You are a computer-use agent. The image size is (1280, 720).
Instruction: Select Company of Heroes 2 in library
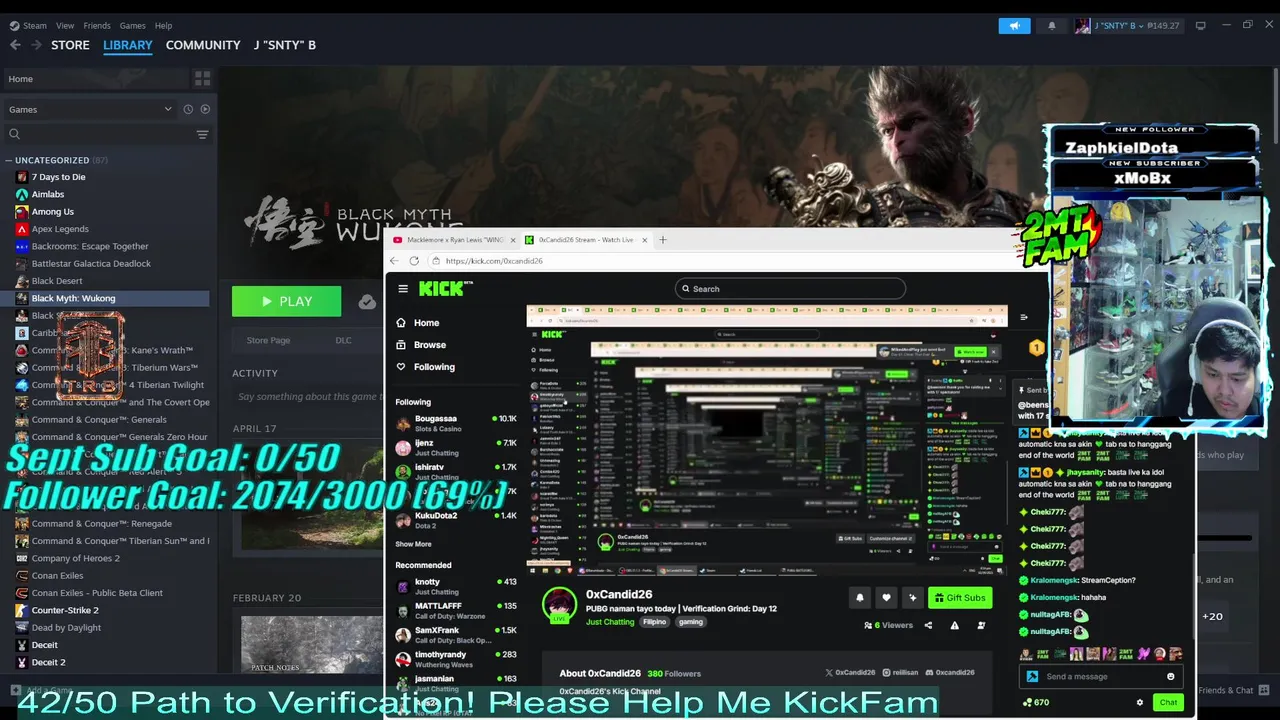75,558
